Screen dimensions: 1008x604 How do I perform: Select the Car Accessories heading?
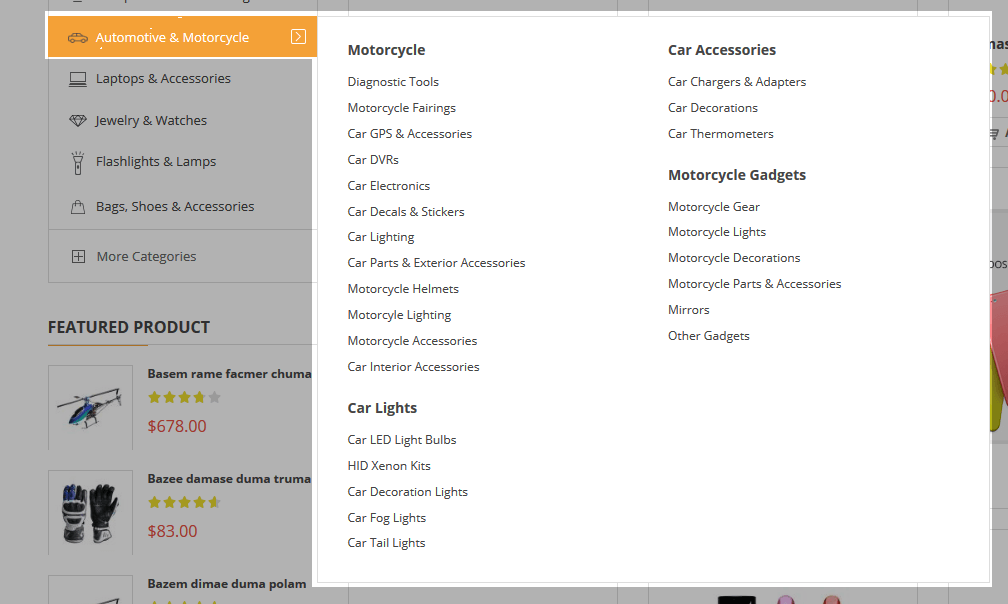click(x=722, y=50)
